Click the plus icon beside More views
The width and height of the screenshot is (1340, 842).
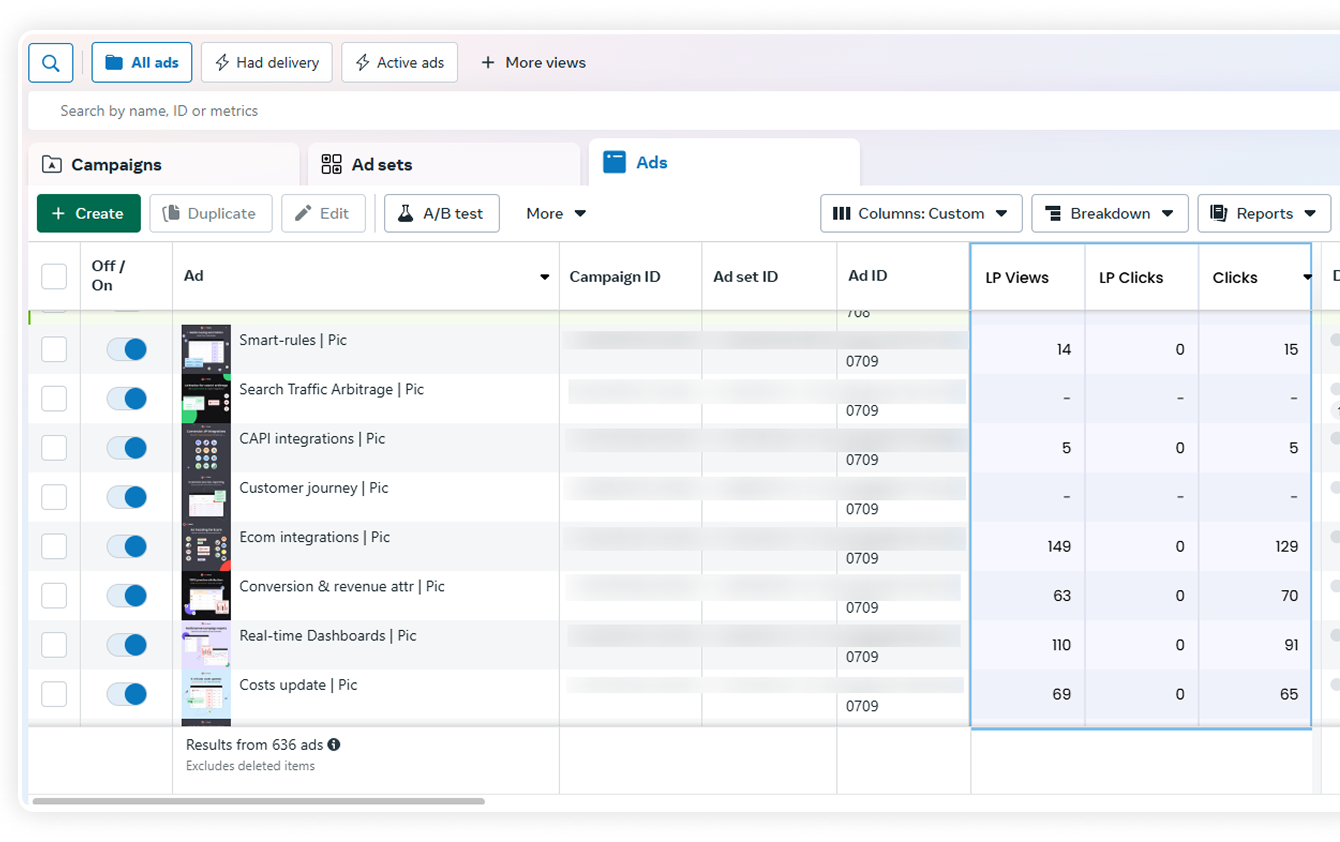click(488, 63)
